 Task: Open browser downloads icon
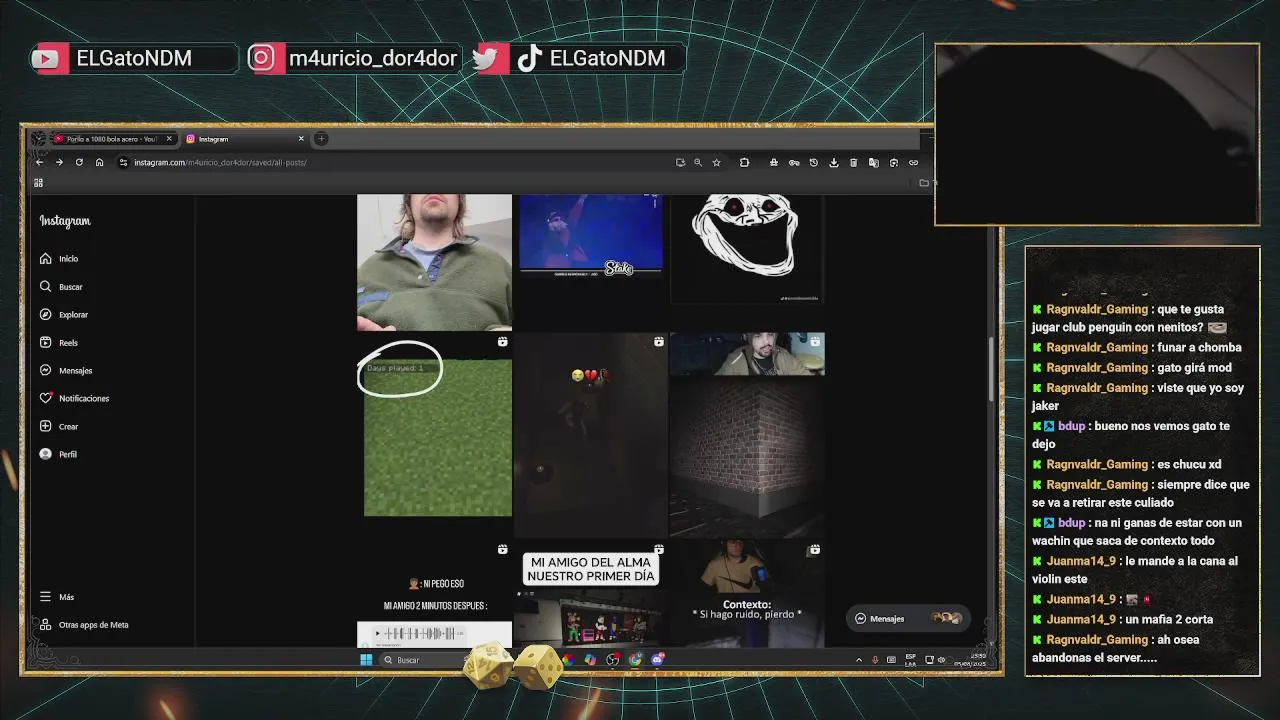[833, 162]
